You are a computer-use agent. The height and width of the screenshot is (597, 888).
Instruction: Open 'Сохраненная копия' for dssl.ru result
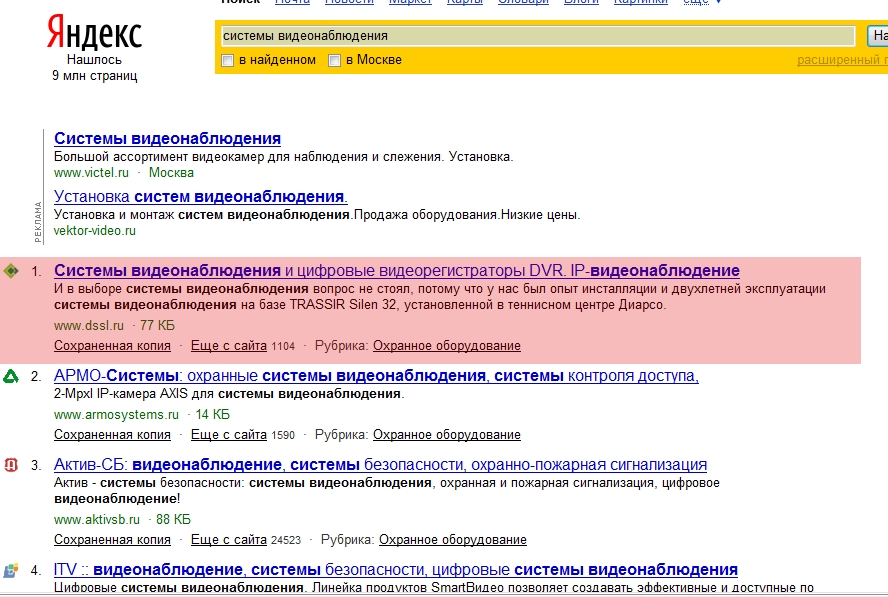(112, 346)
